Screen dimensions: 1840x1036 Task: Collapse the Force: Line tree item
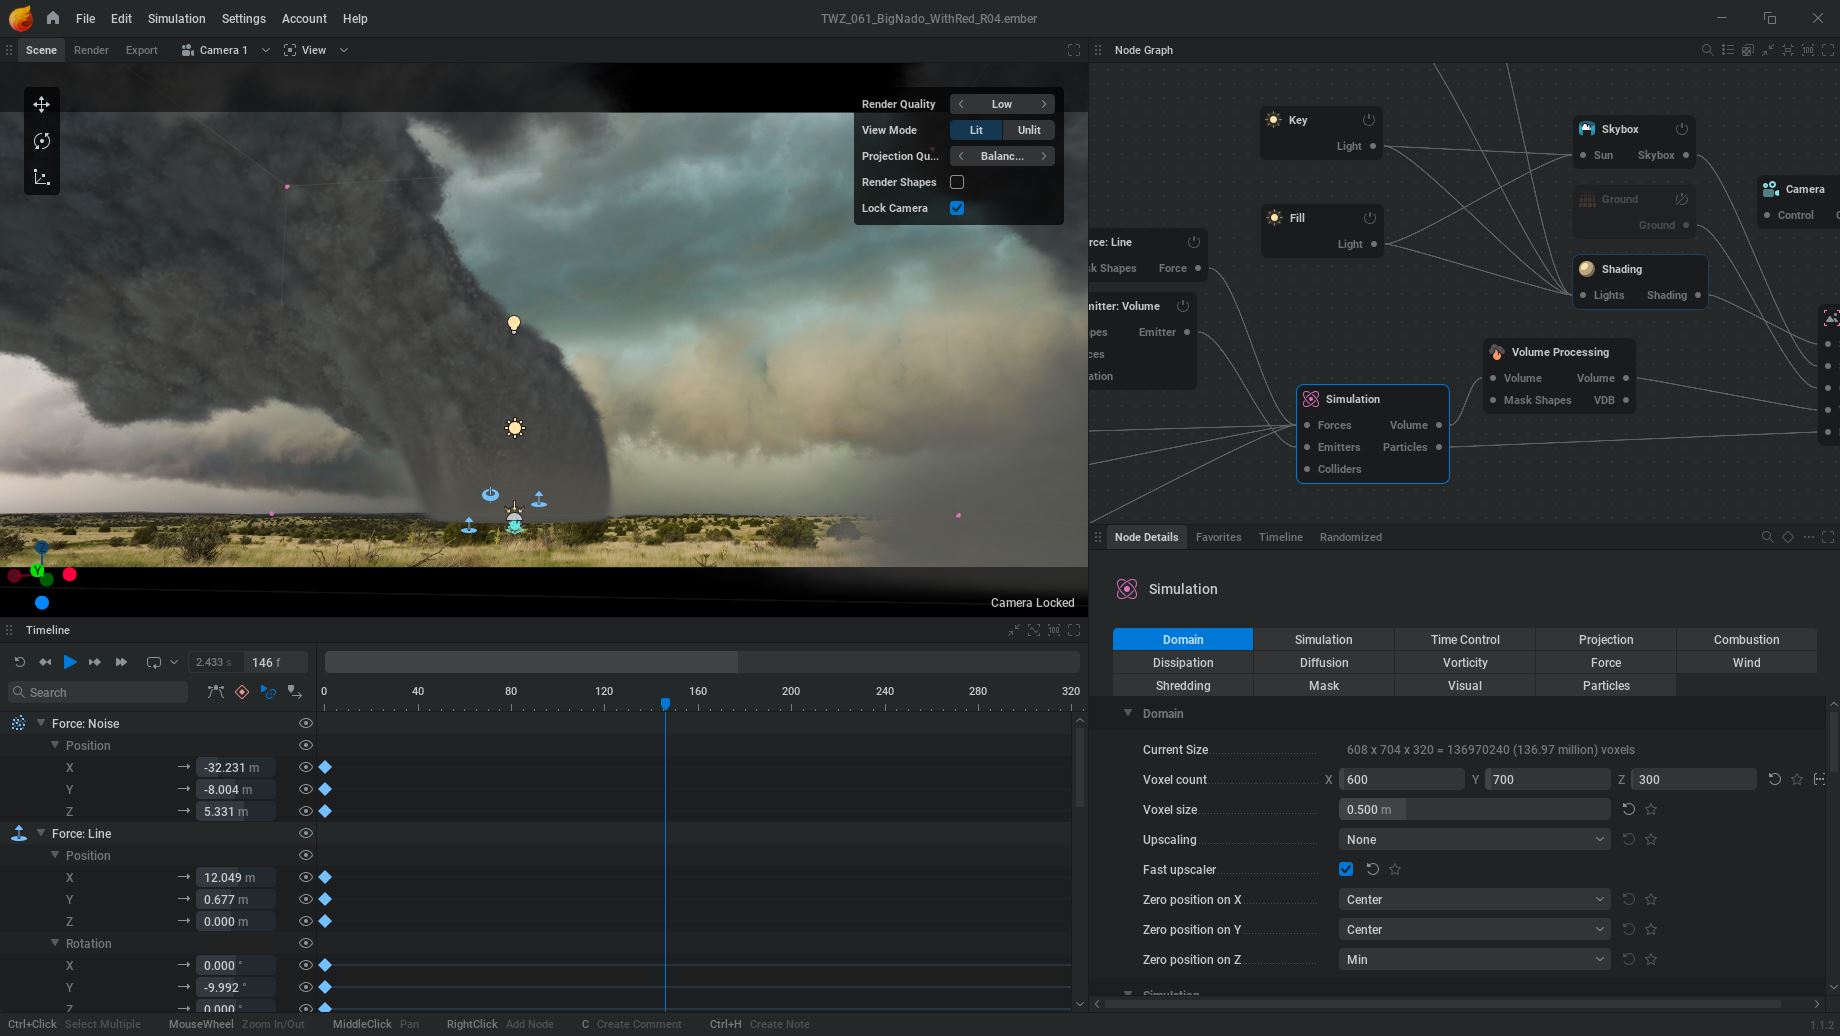click(41, 833)
